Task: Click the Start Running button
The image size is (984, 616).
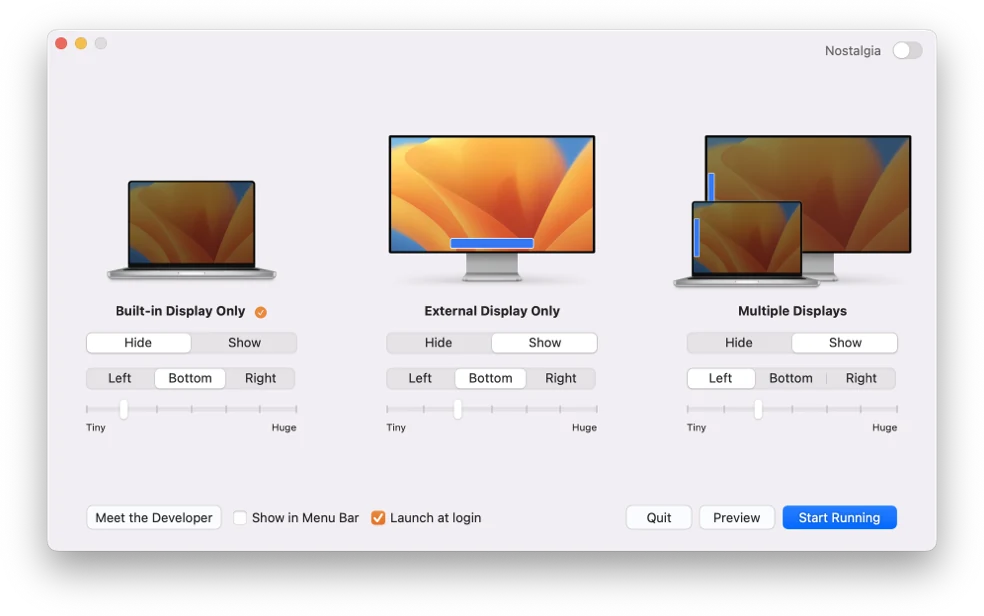Action: pos(839,518)
